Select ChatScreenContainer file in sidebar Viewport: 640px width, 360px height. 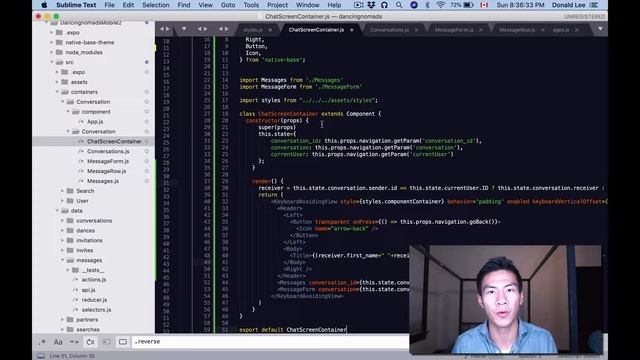click(114, 141)
